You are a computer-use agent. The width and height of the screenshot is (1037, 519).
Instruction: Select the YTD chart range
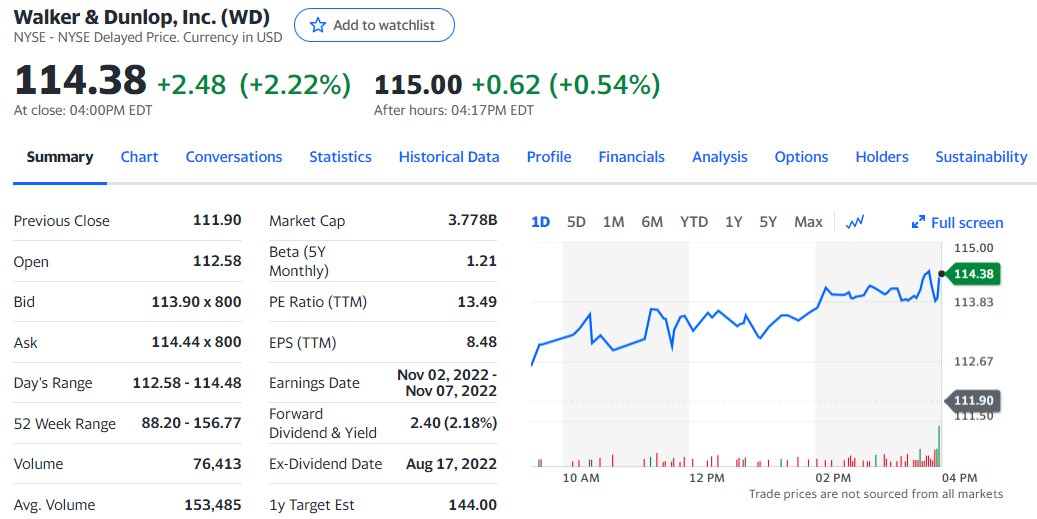point(694,222)
